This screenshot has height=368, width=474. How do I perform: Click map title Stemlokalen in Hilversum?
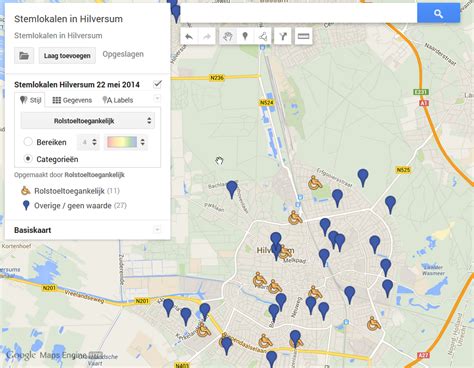[x=68, y=19]
